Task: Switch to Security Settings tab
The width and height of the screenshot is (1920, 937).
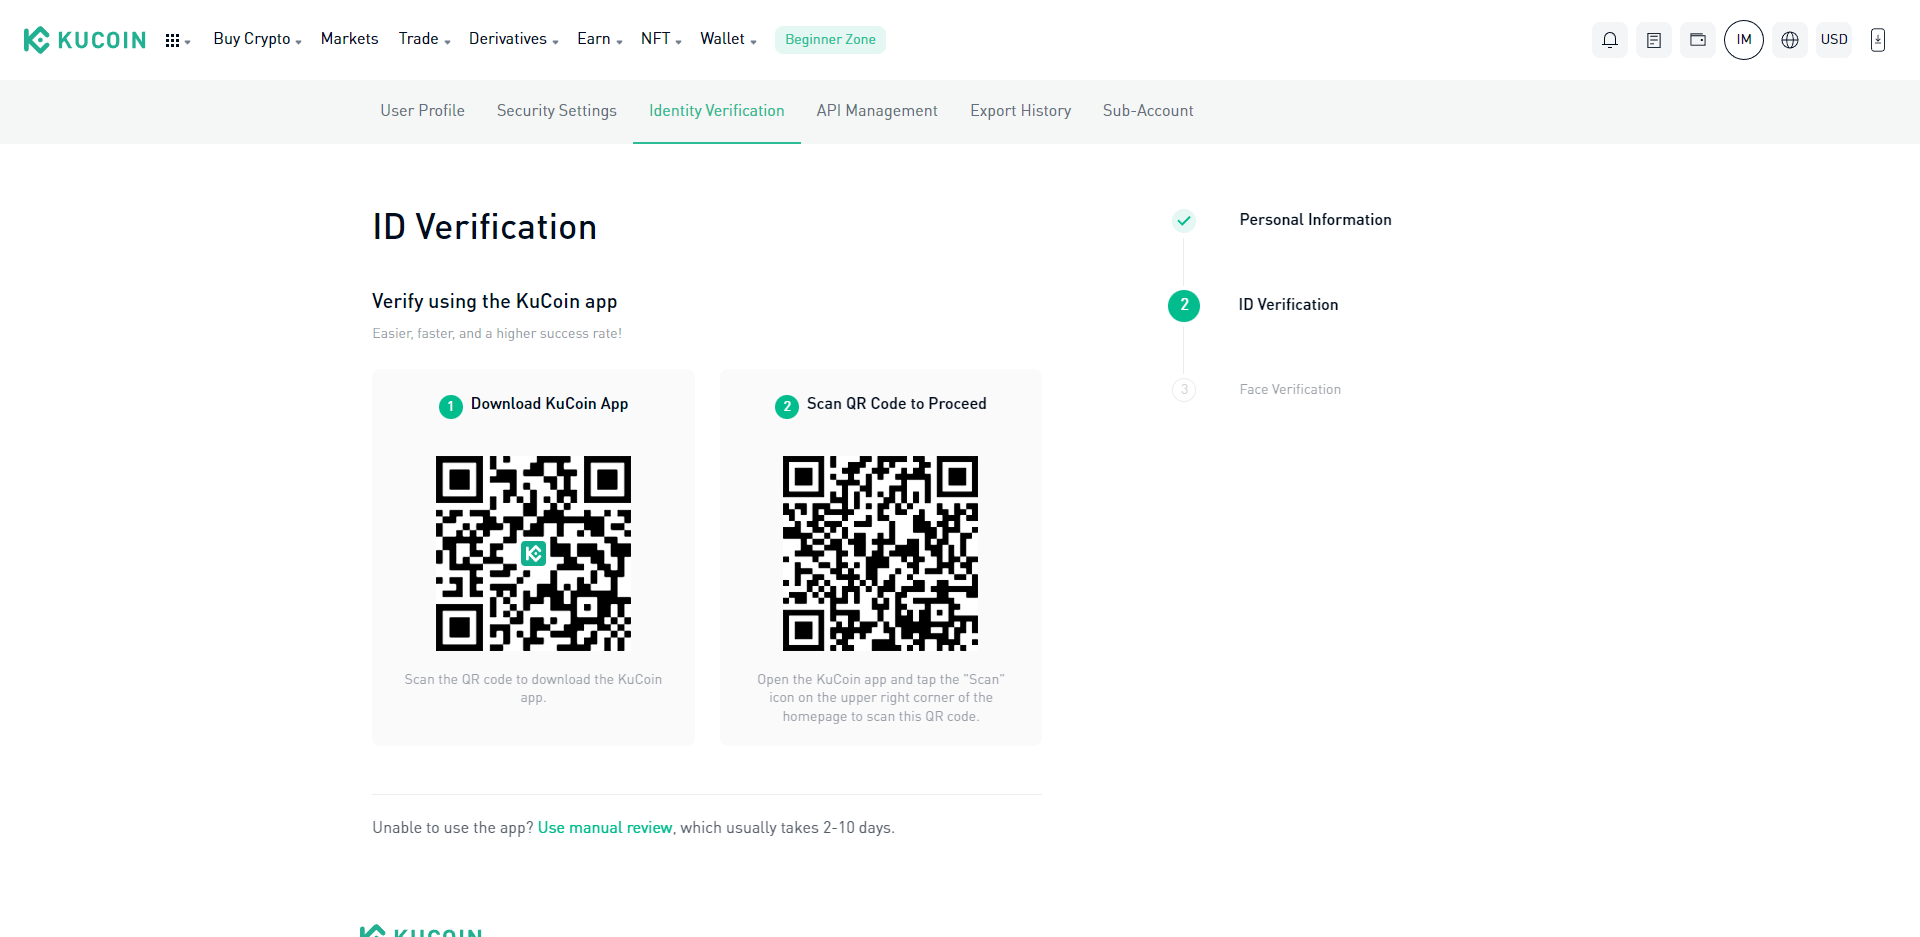Action: tap(556, 111)
